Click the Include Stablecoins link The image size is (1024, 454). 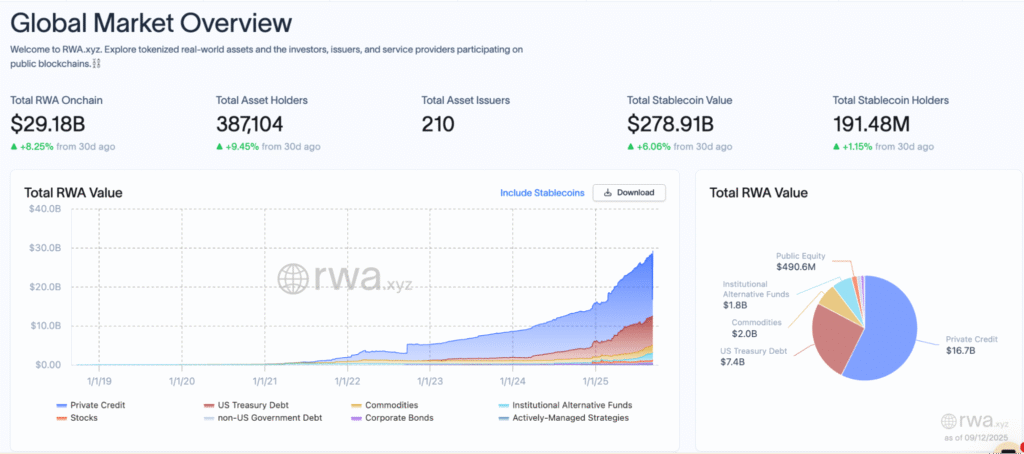click(542, 193)
